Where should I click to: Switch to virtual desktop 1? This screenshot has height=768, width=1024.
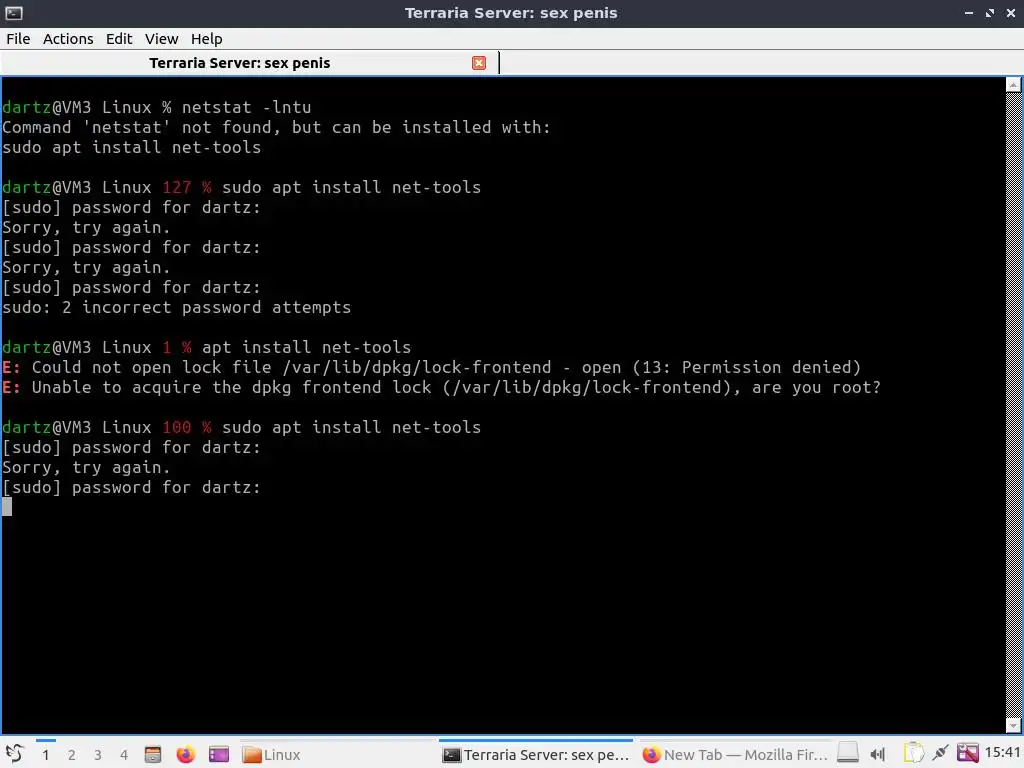coord(46,755)
